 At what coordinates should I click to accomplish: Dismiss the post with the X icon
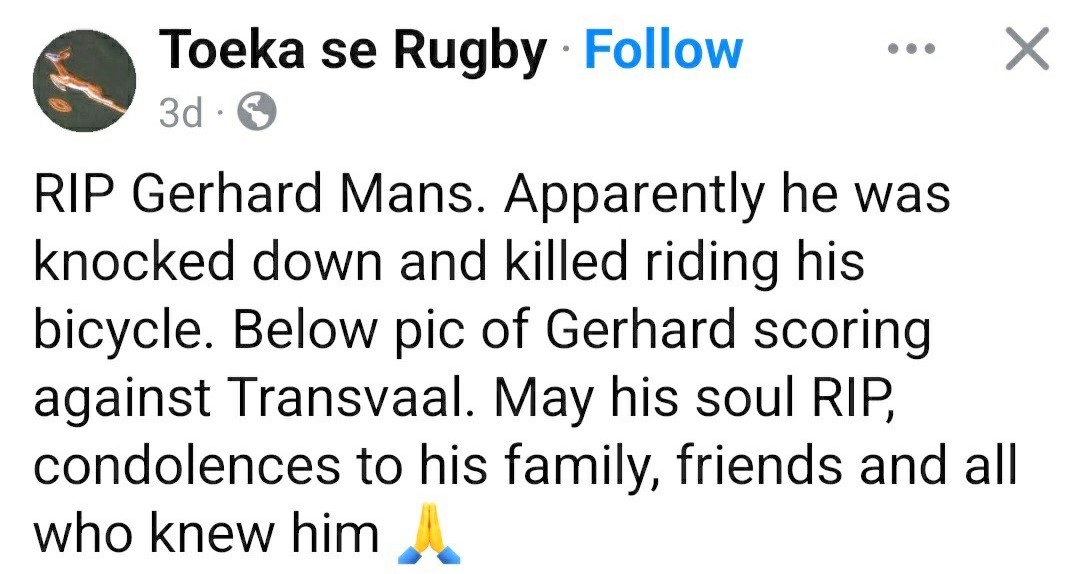coord(1026,50)
